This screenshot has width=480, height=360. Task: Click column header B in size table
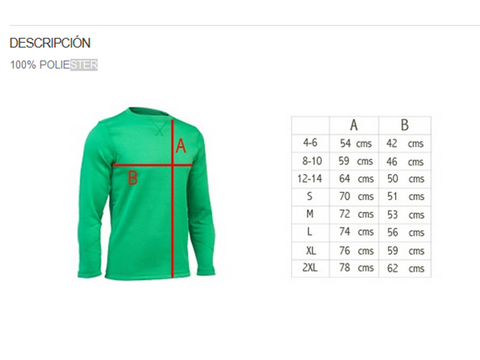click(405, 125)
